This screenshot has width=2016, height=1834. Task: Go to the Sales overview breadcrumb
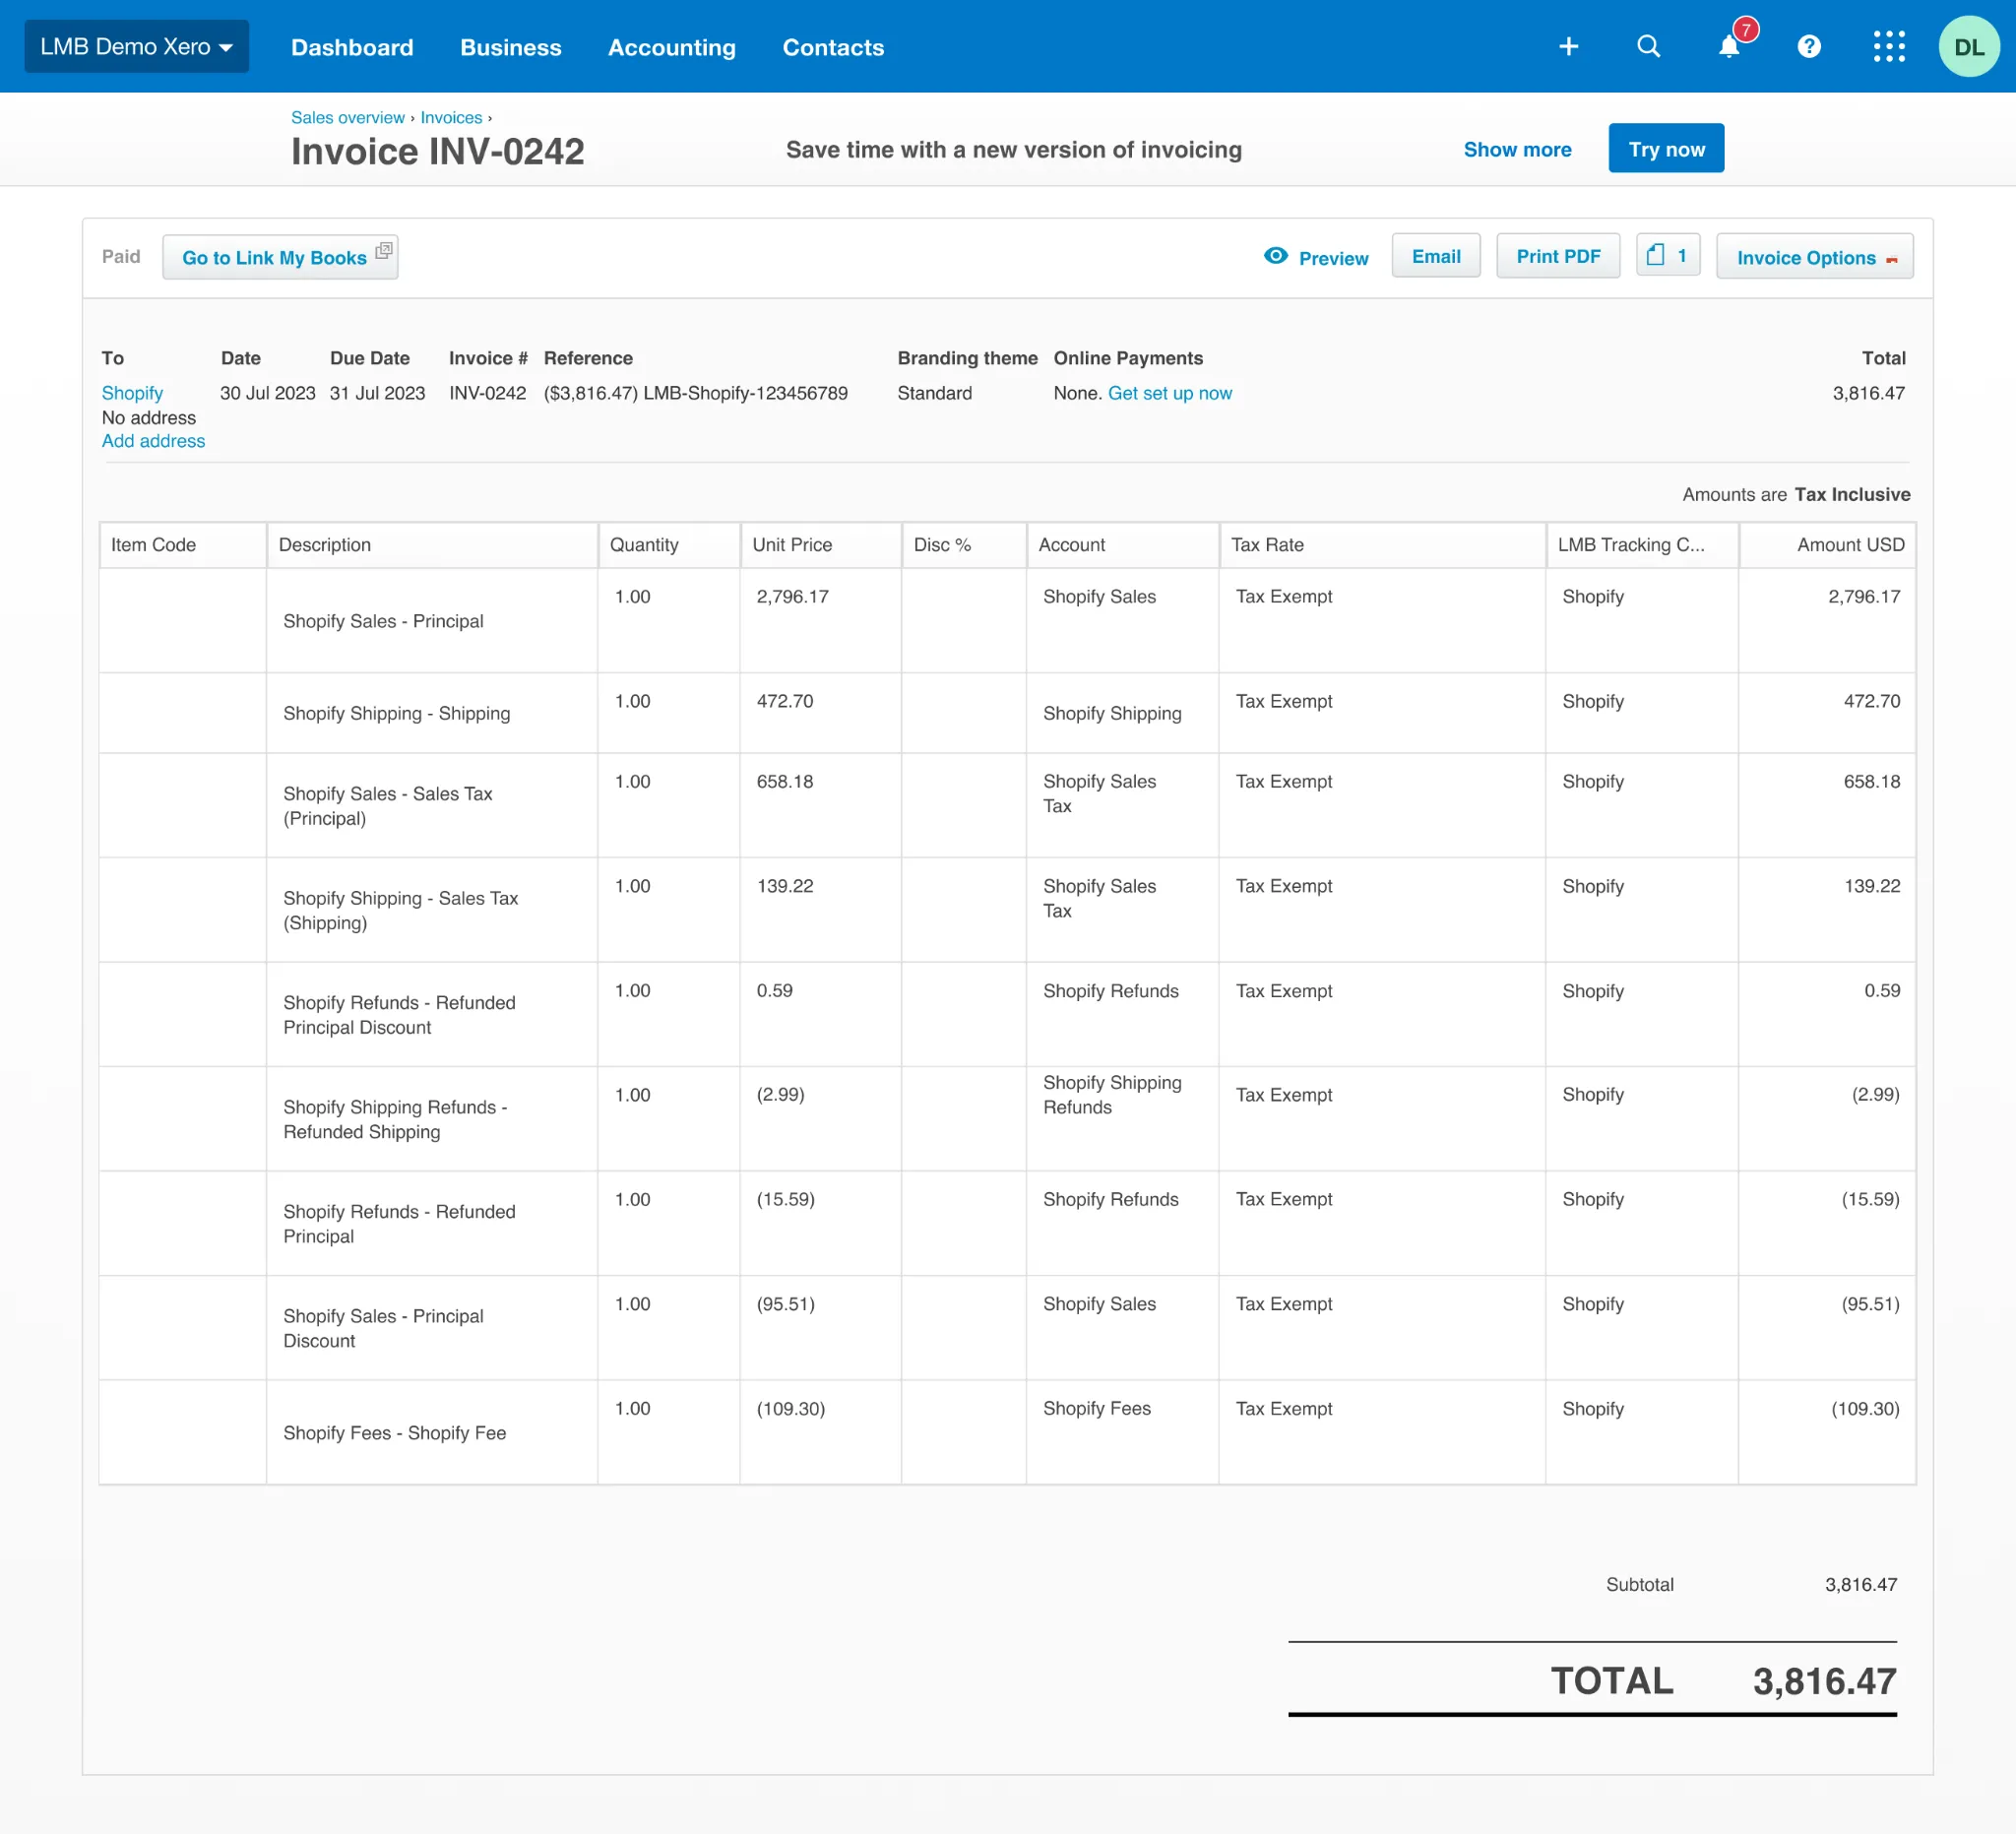point(347,117)
